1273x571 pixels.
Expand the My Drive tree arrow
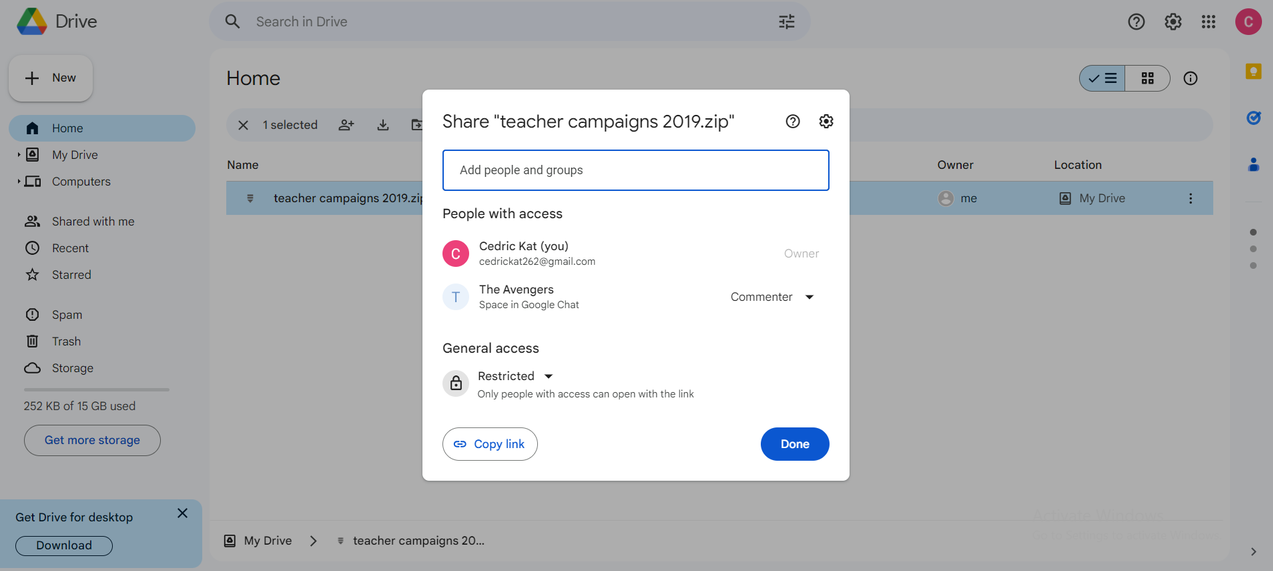point(18,155)
